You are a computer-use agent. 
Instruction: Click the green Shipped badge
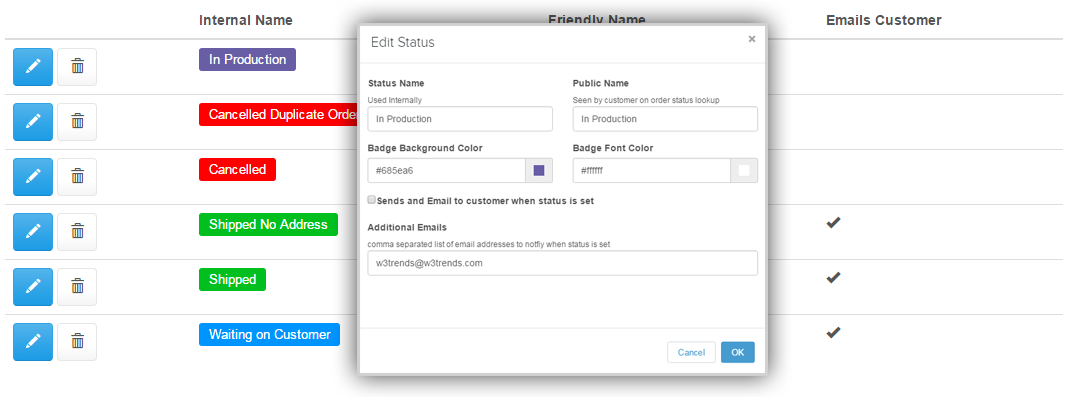click(232, 279)
